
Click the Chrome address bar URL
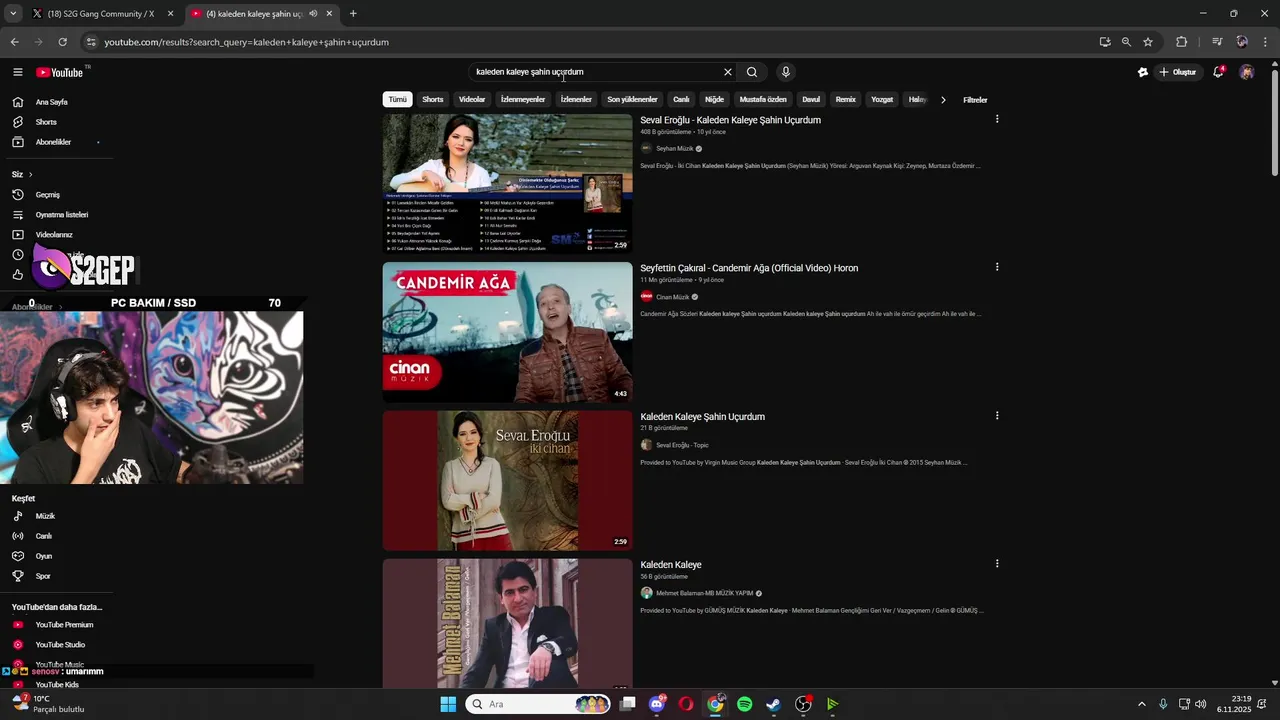pos(246,42)
